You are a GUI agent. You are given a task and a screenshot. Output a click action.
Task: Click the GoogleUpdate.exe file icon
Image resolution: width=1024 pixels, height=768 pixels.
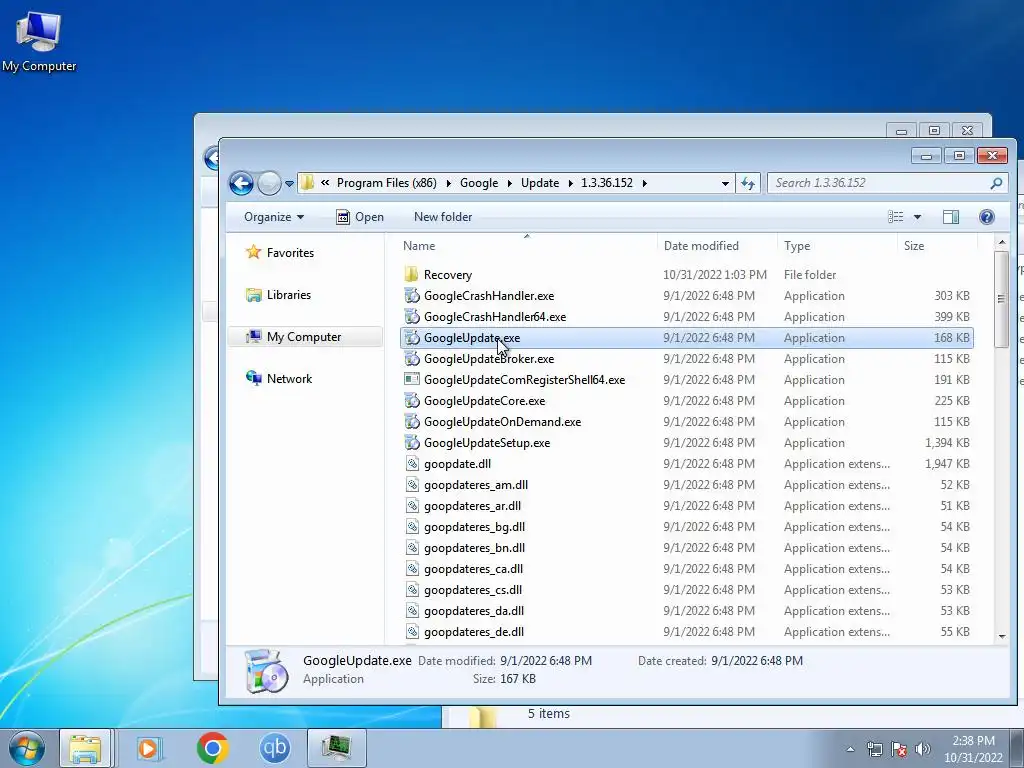pos(411,338)
